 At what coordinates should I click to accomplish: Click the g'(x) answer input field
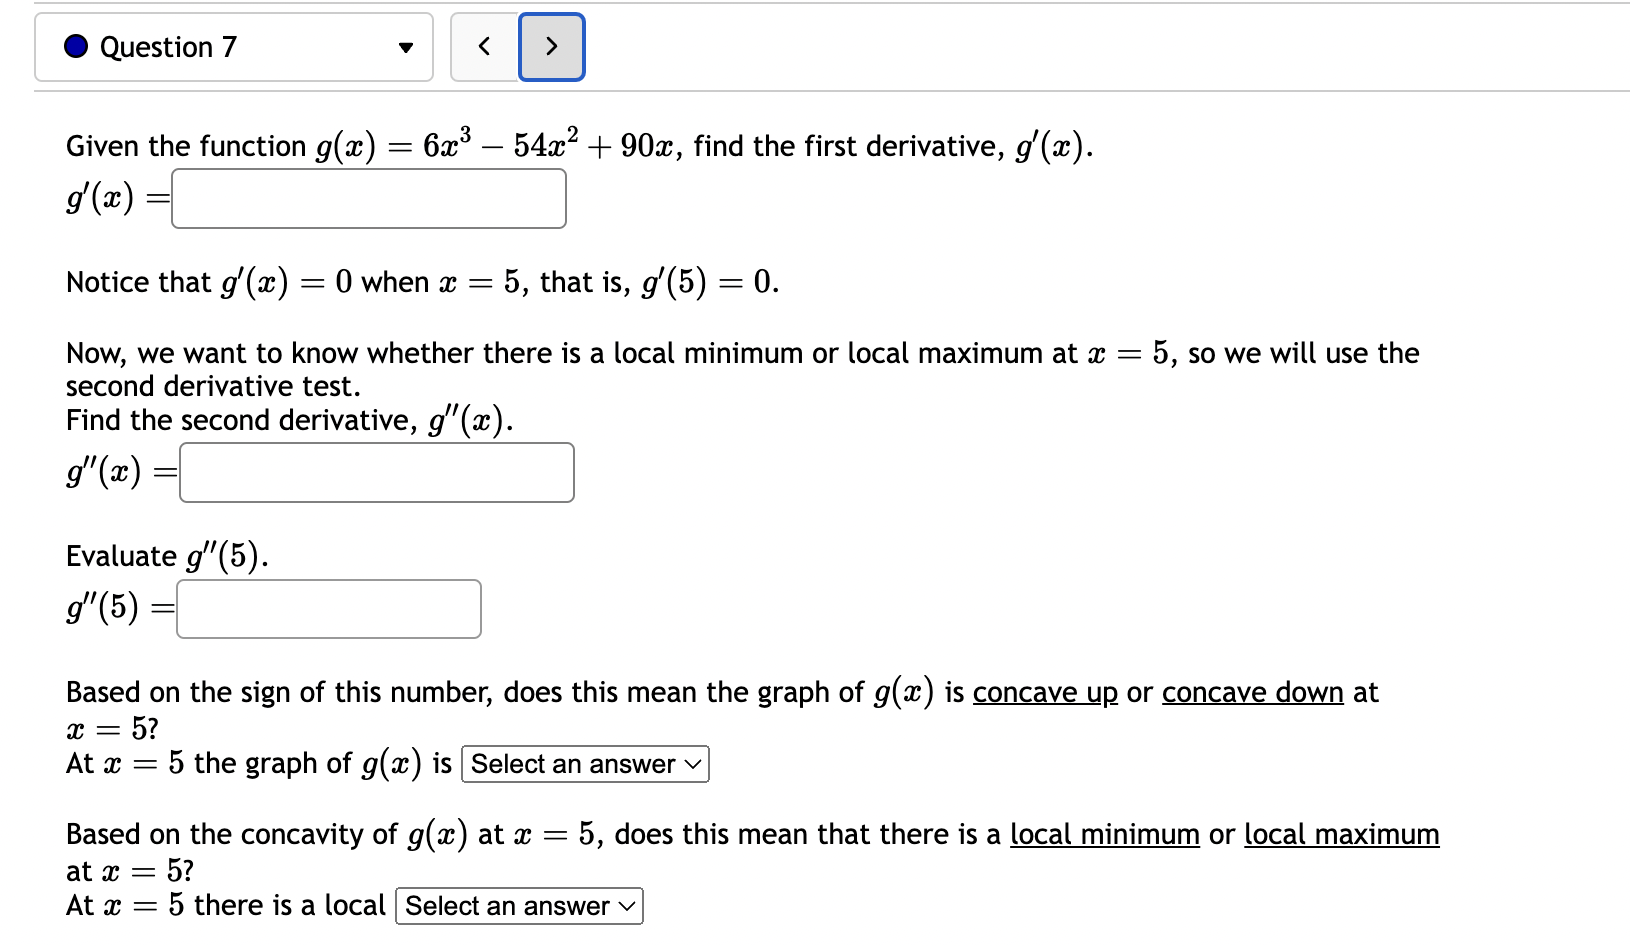pos(368,198)
